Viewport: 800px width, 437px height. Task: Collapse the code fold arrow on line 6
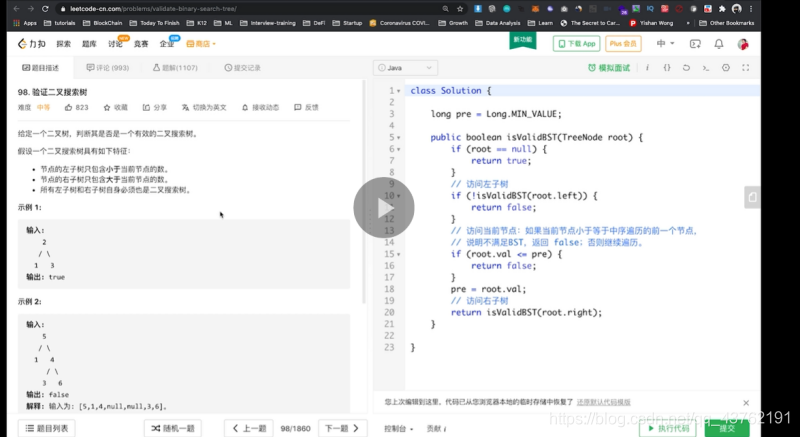point(398,149)
